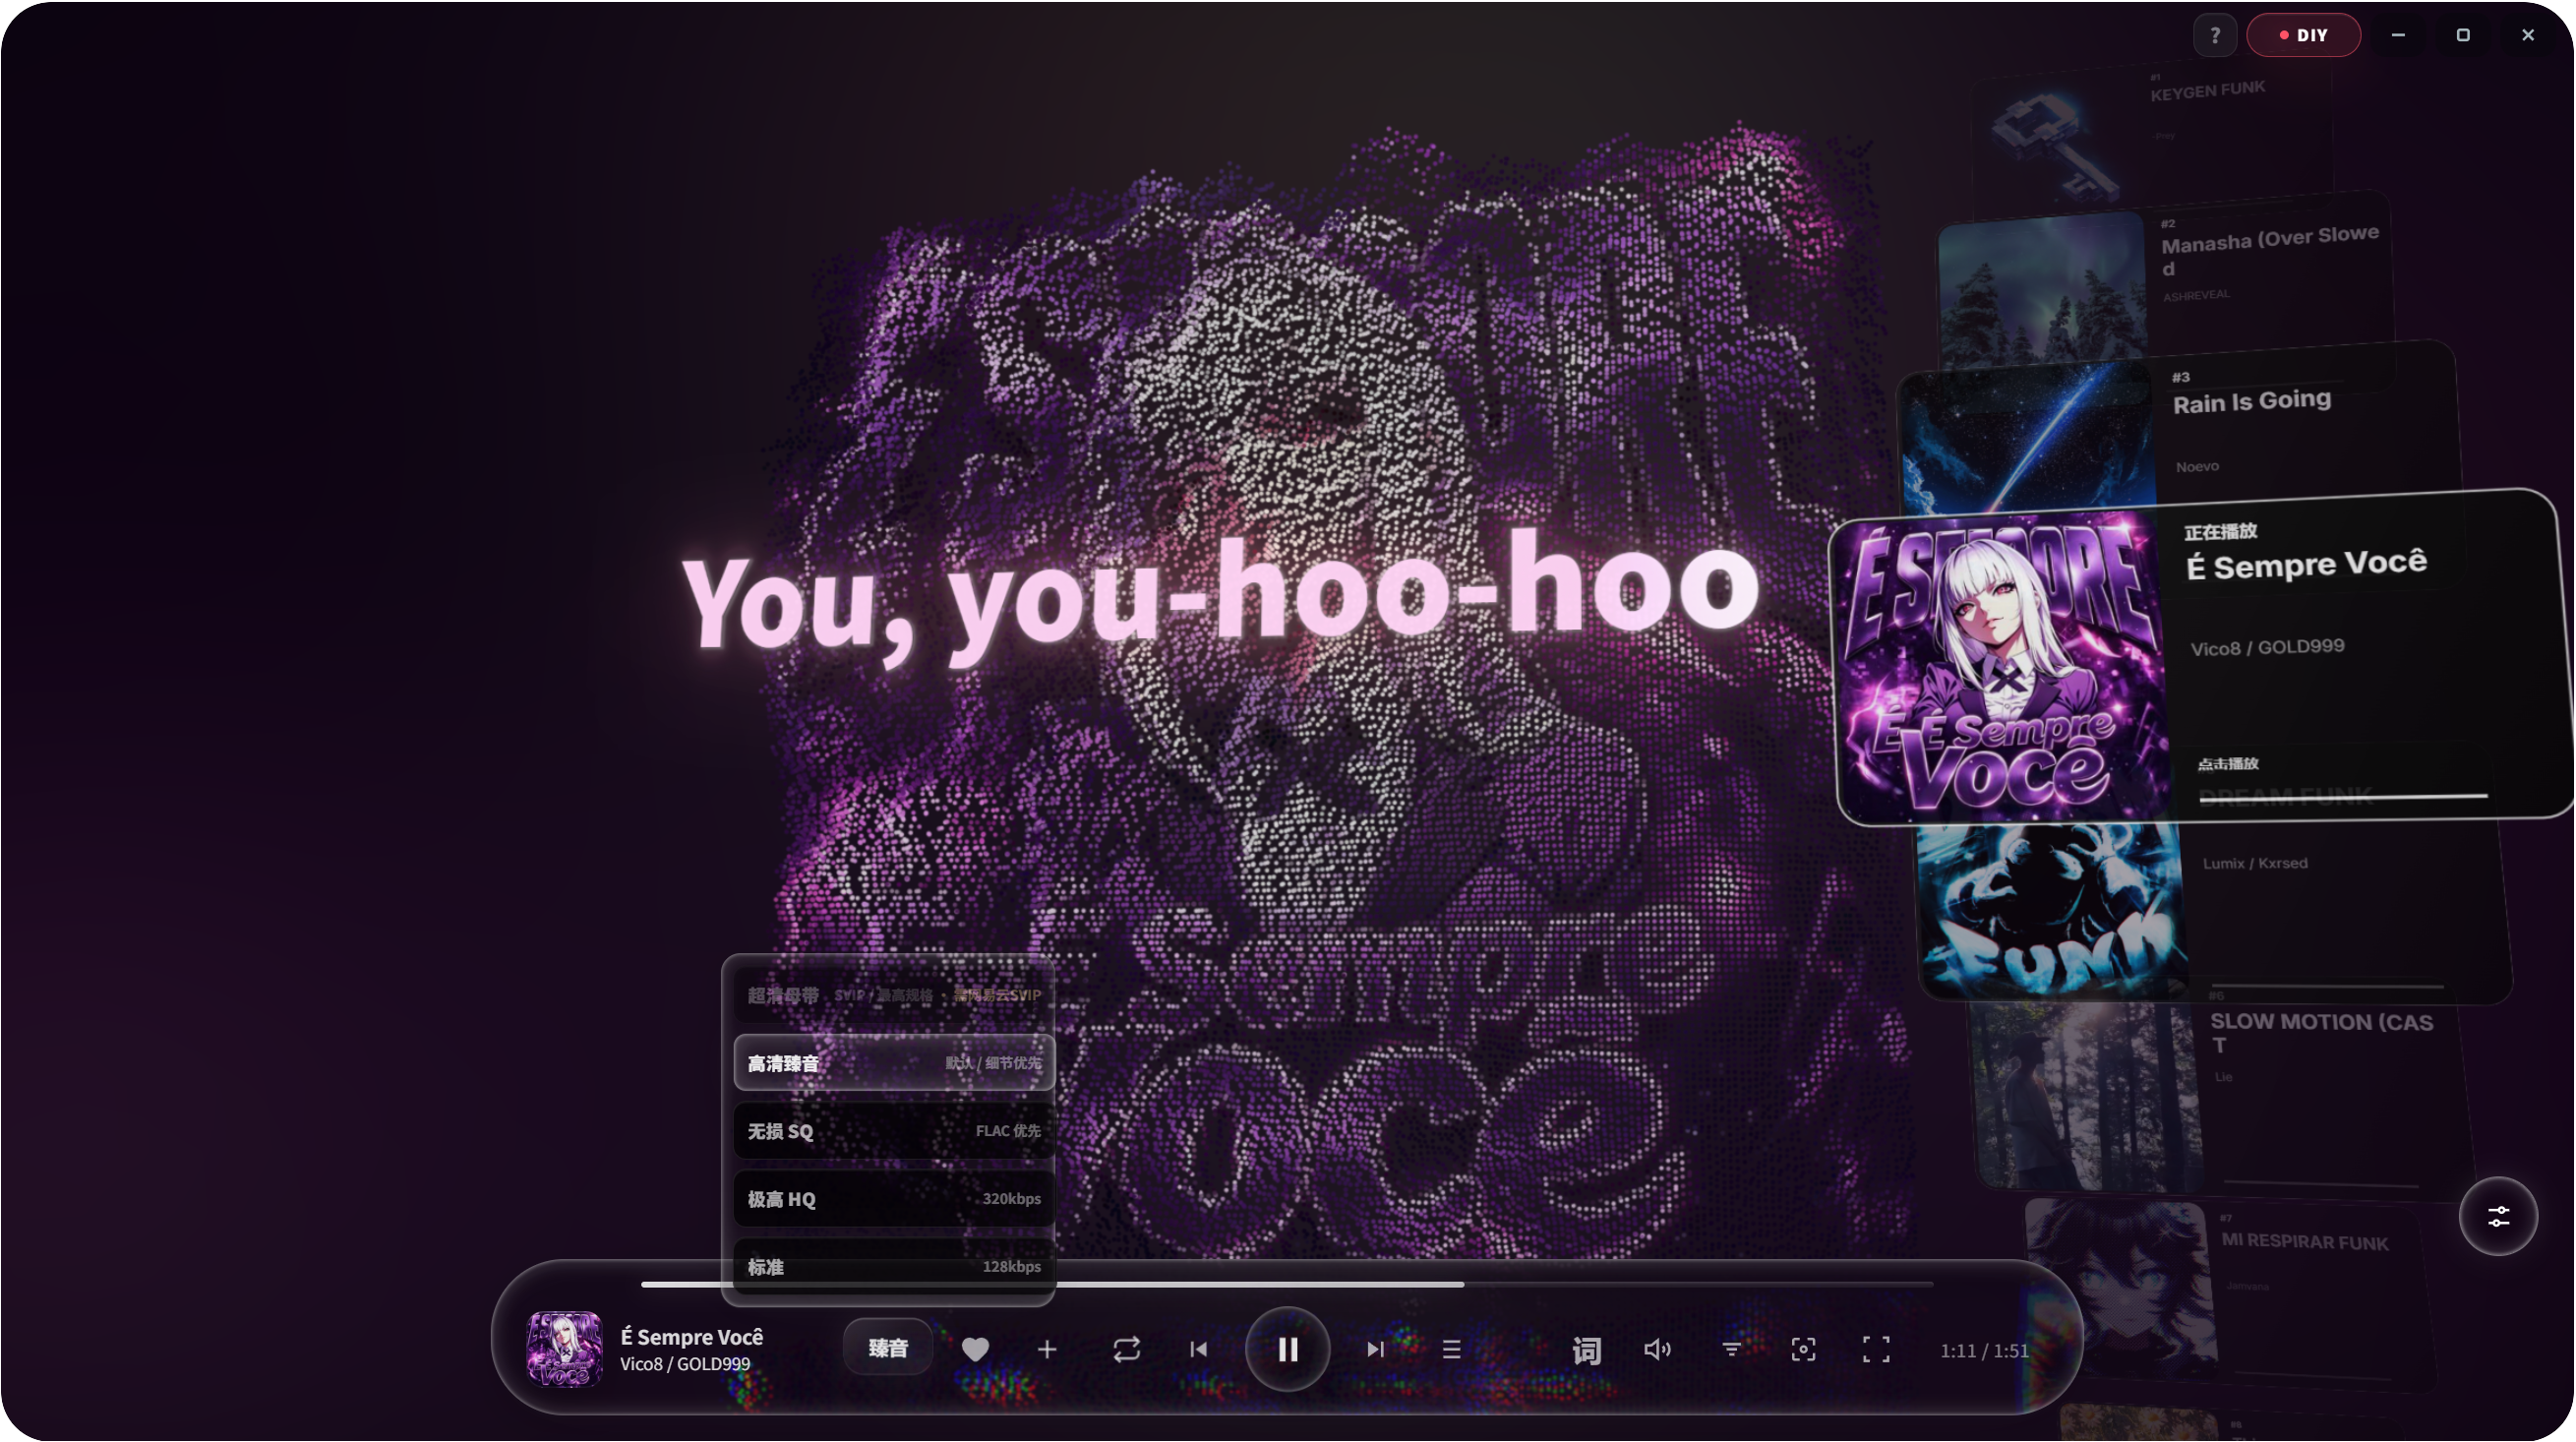Toggle lyrics with the 词 icon
Screen dimensions: 2576x1442
(x=1586, y=1350)
